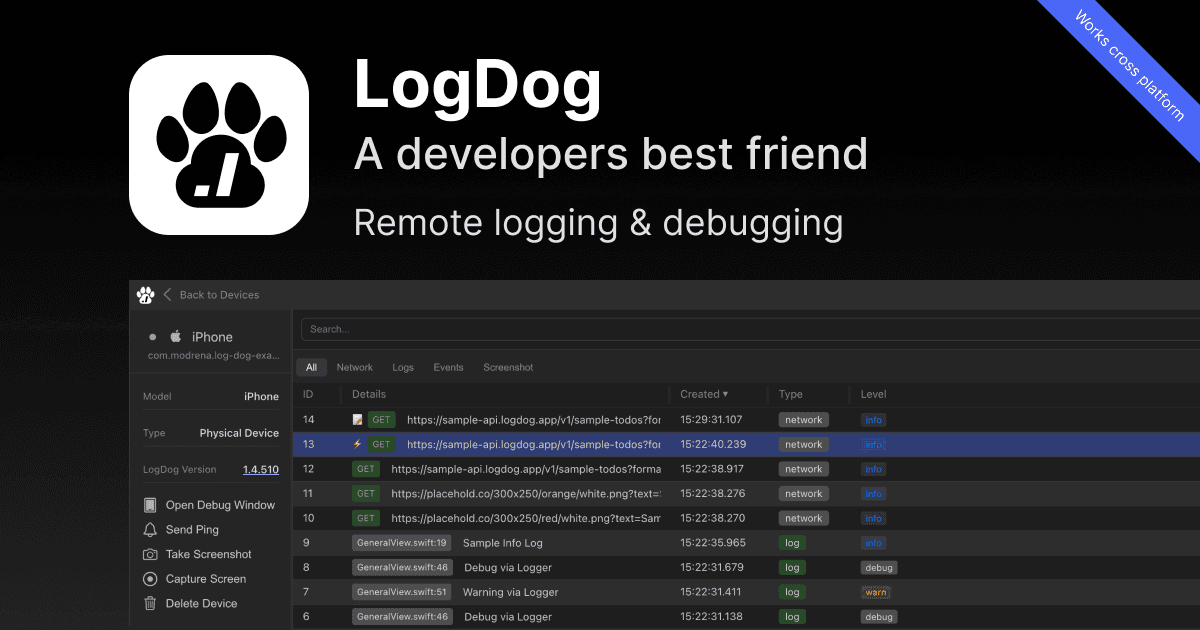This screenshot has height=630, width=1200.
Task: Click the com.modrena.log-dog bundle identifier
Action: point(213,355)
